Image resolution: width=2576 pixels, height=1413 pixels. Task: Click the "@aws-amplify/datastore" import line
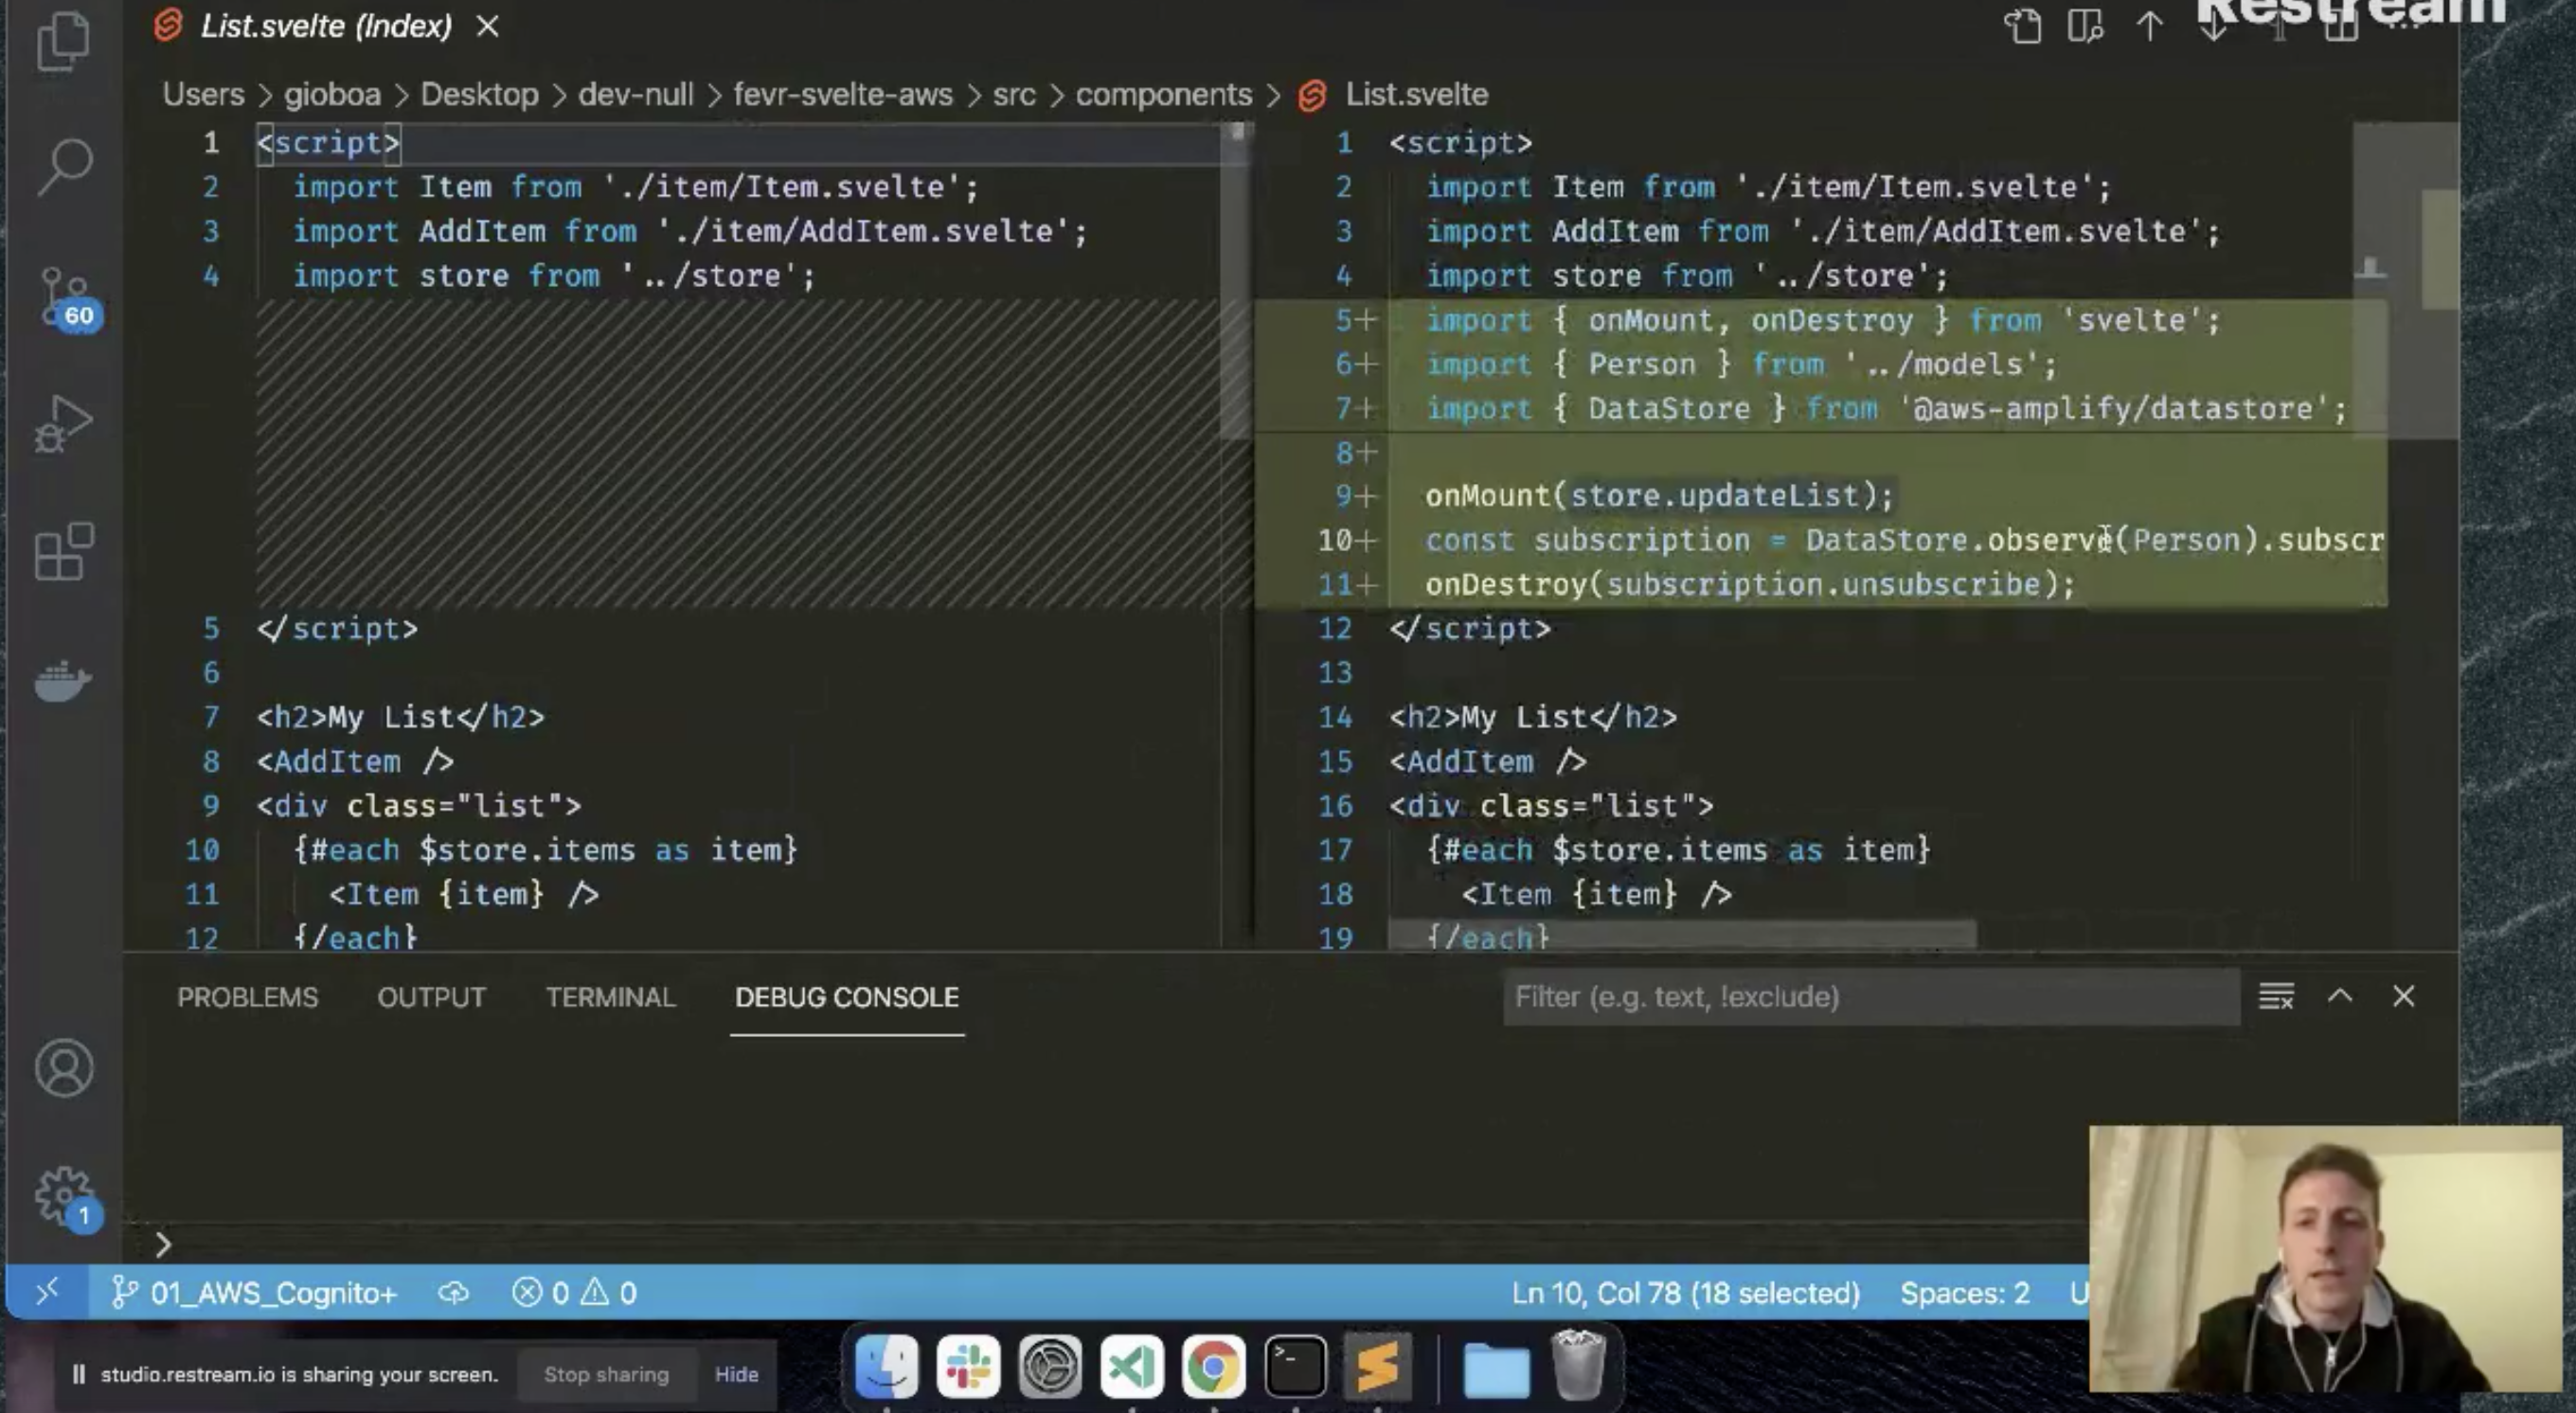tap(1886, 408)
